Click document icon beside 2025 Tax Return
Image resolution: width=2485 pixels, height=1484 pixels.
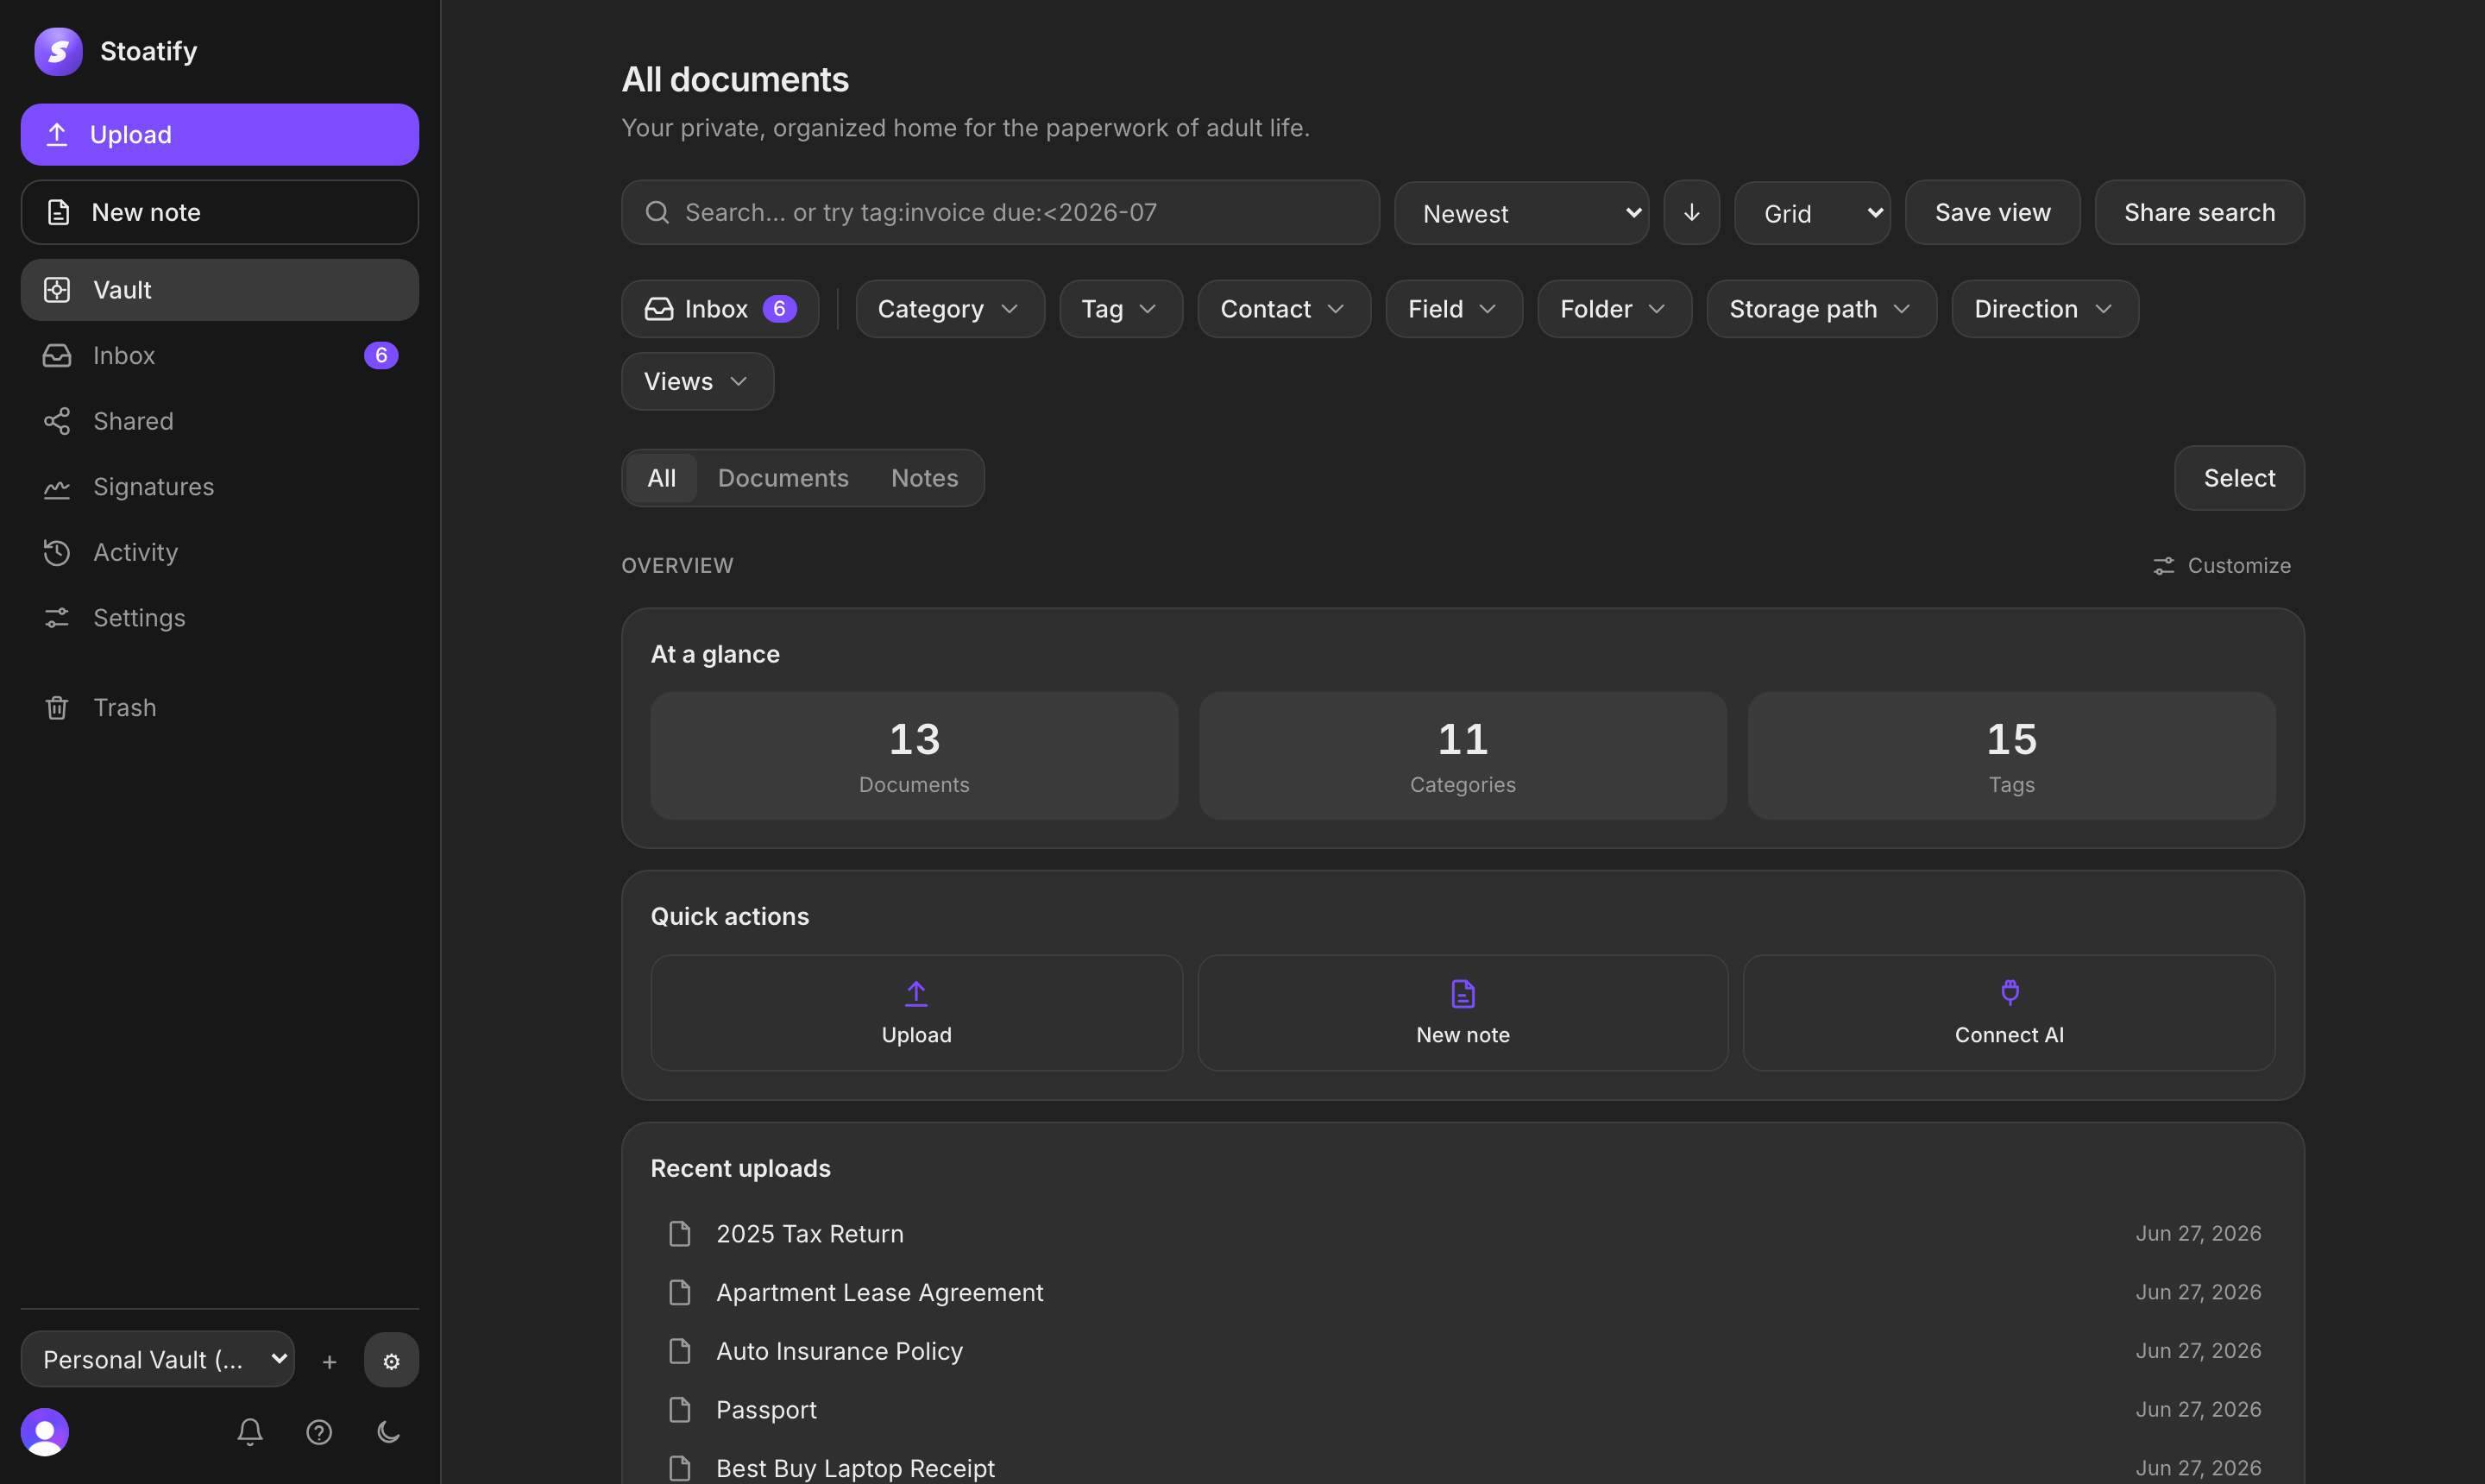click(680, 1233)
